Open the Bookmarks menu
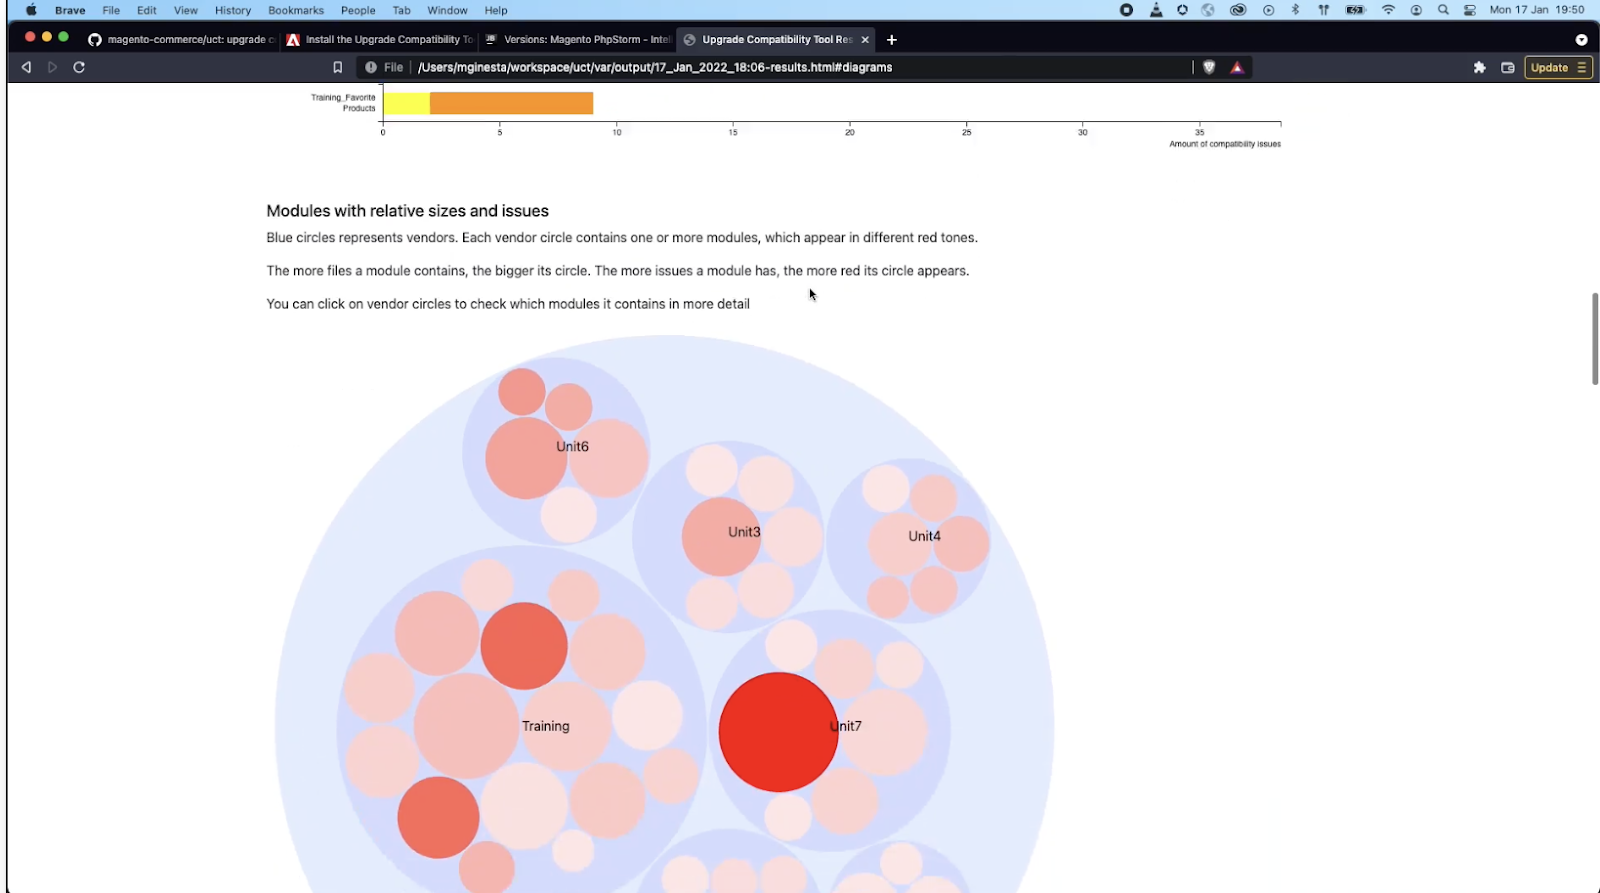This screenshot has height=893, width=1600. tap(296, 10)
